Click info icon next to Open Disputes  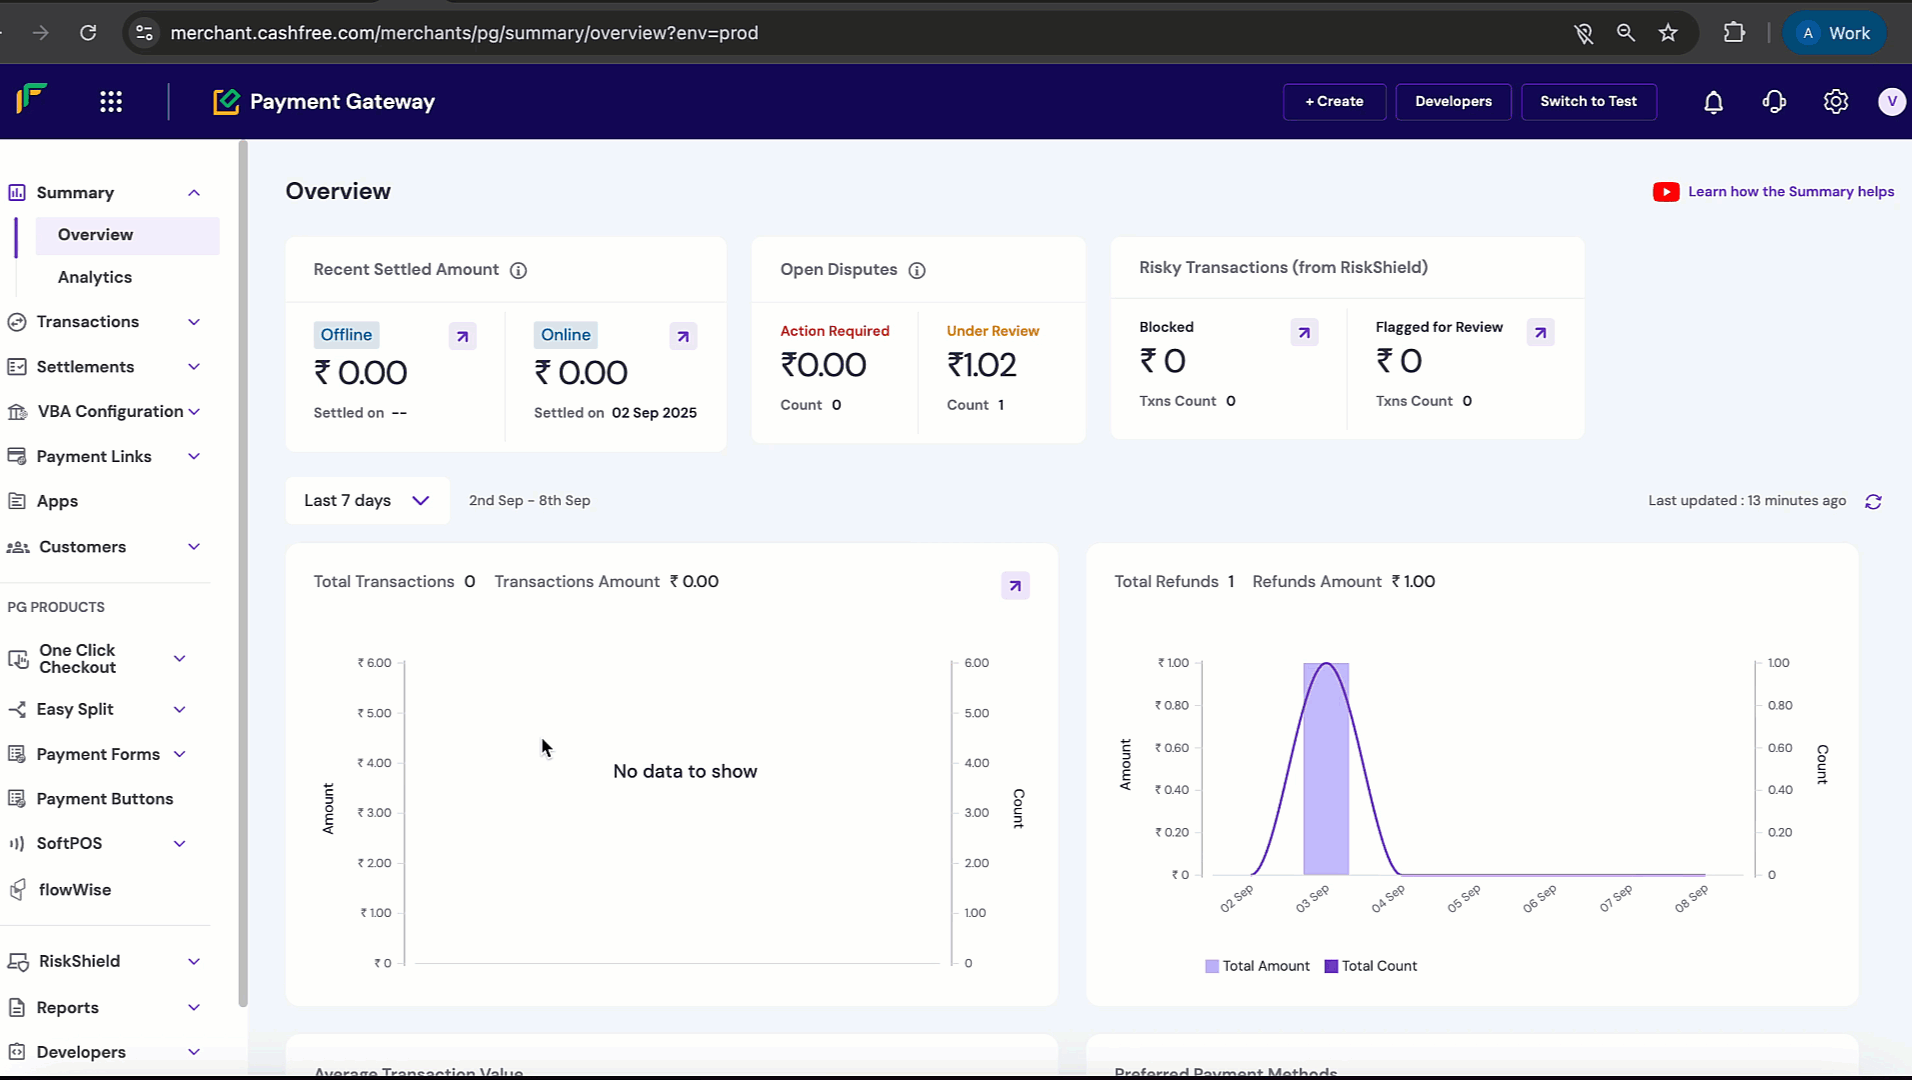916,271
